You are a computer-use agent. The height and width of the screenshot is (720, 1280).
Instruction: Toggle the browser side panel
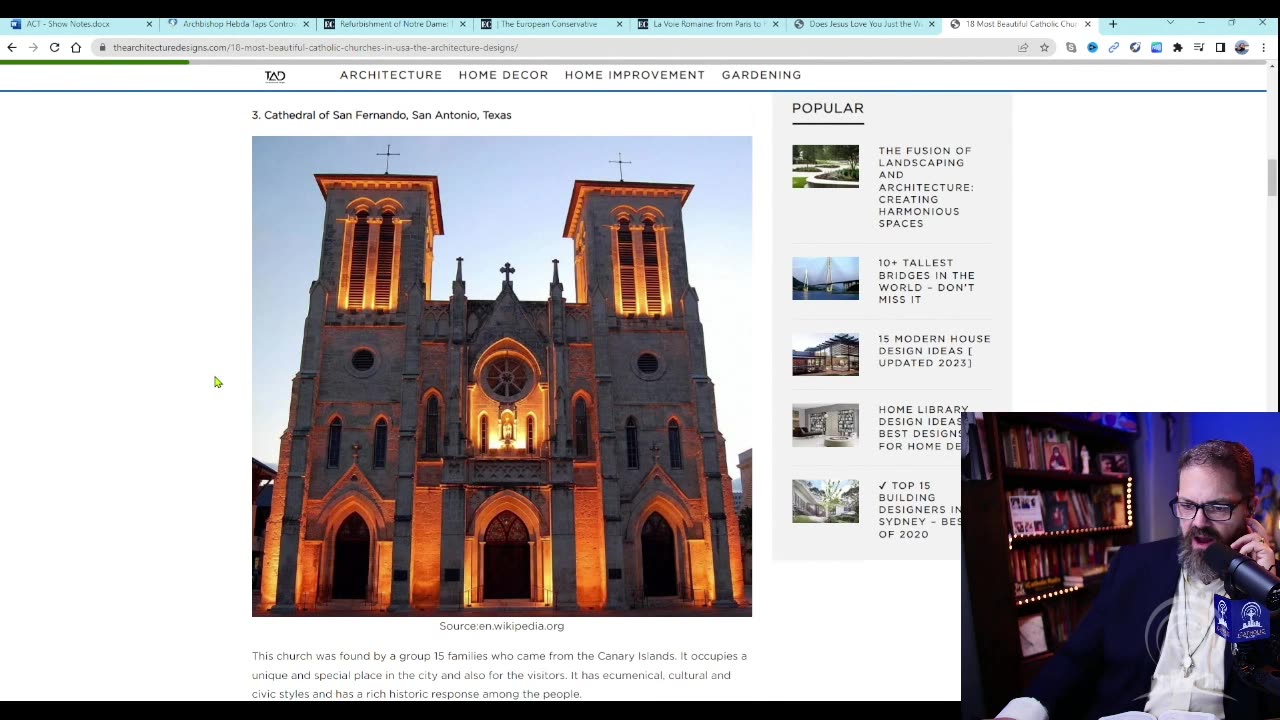click(x=1220, y=47)
